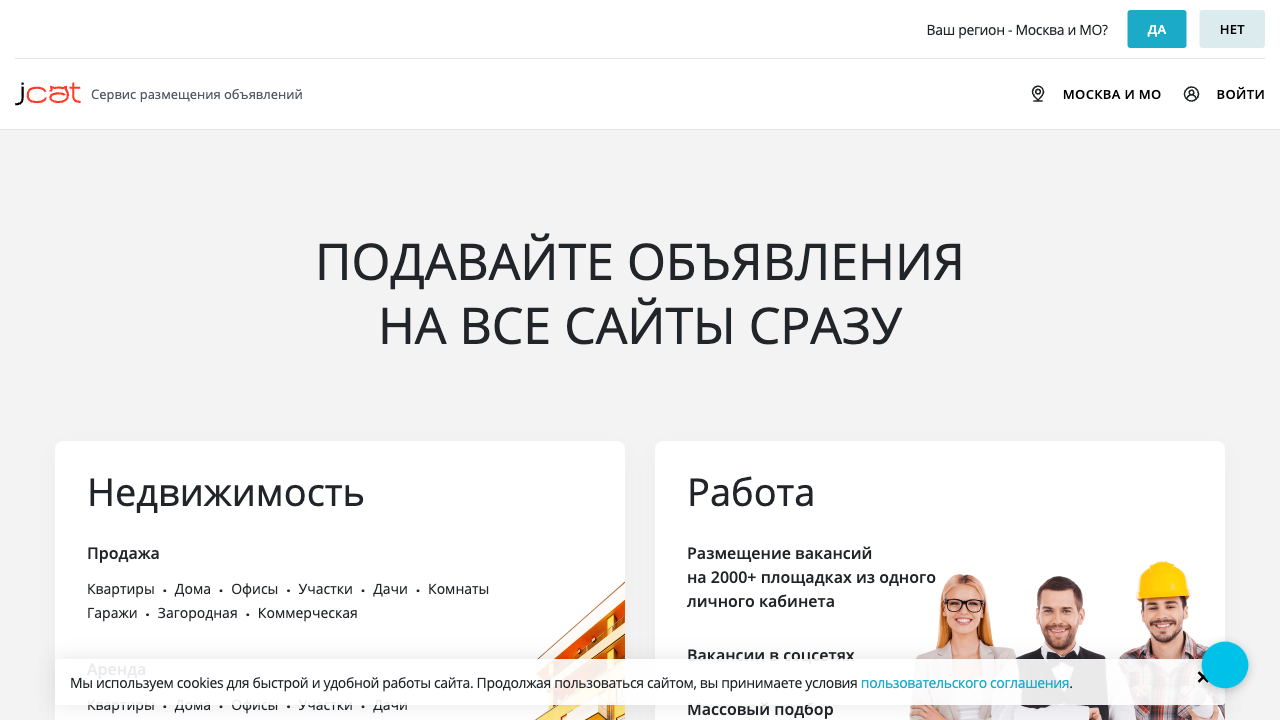Open the round blue chat widget
The height and width of the screenshot is (720, 1280).
click(1225, 665)
